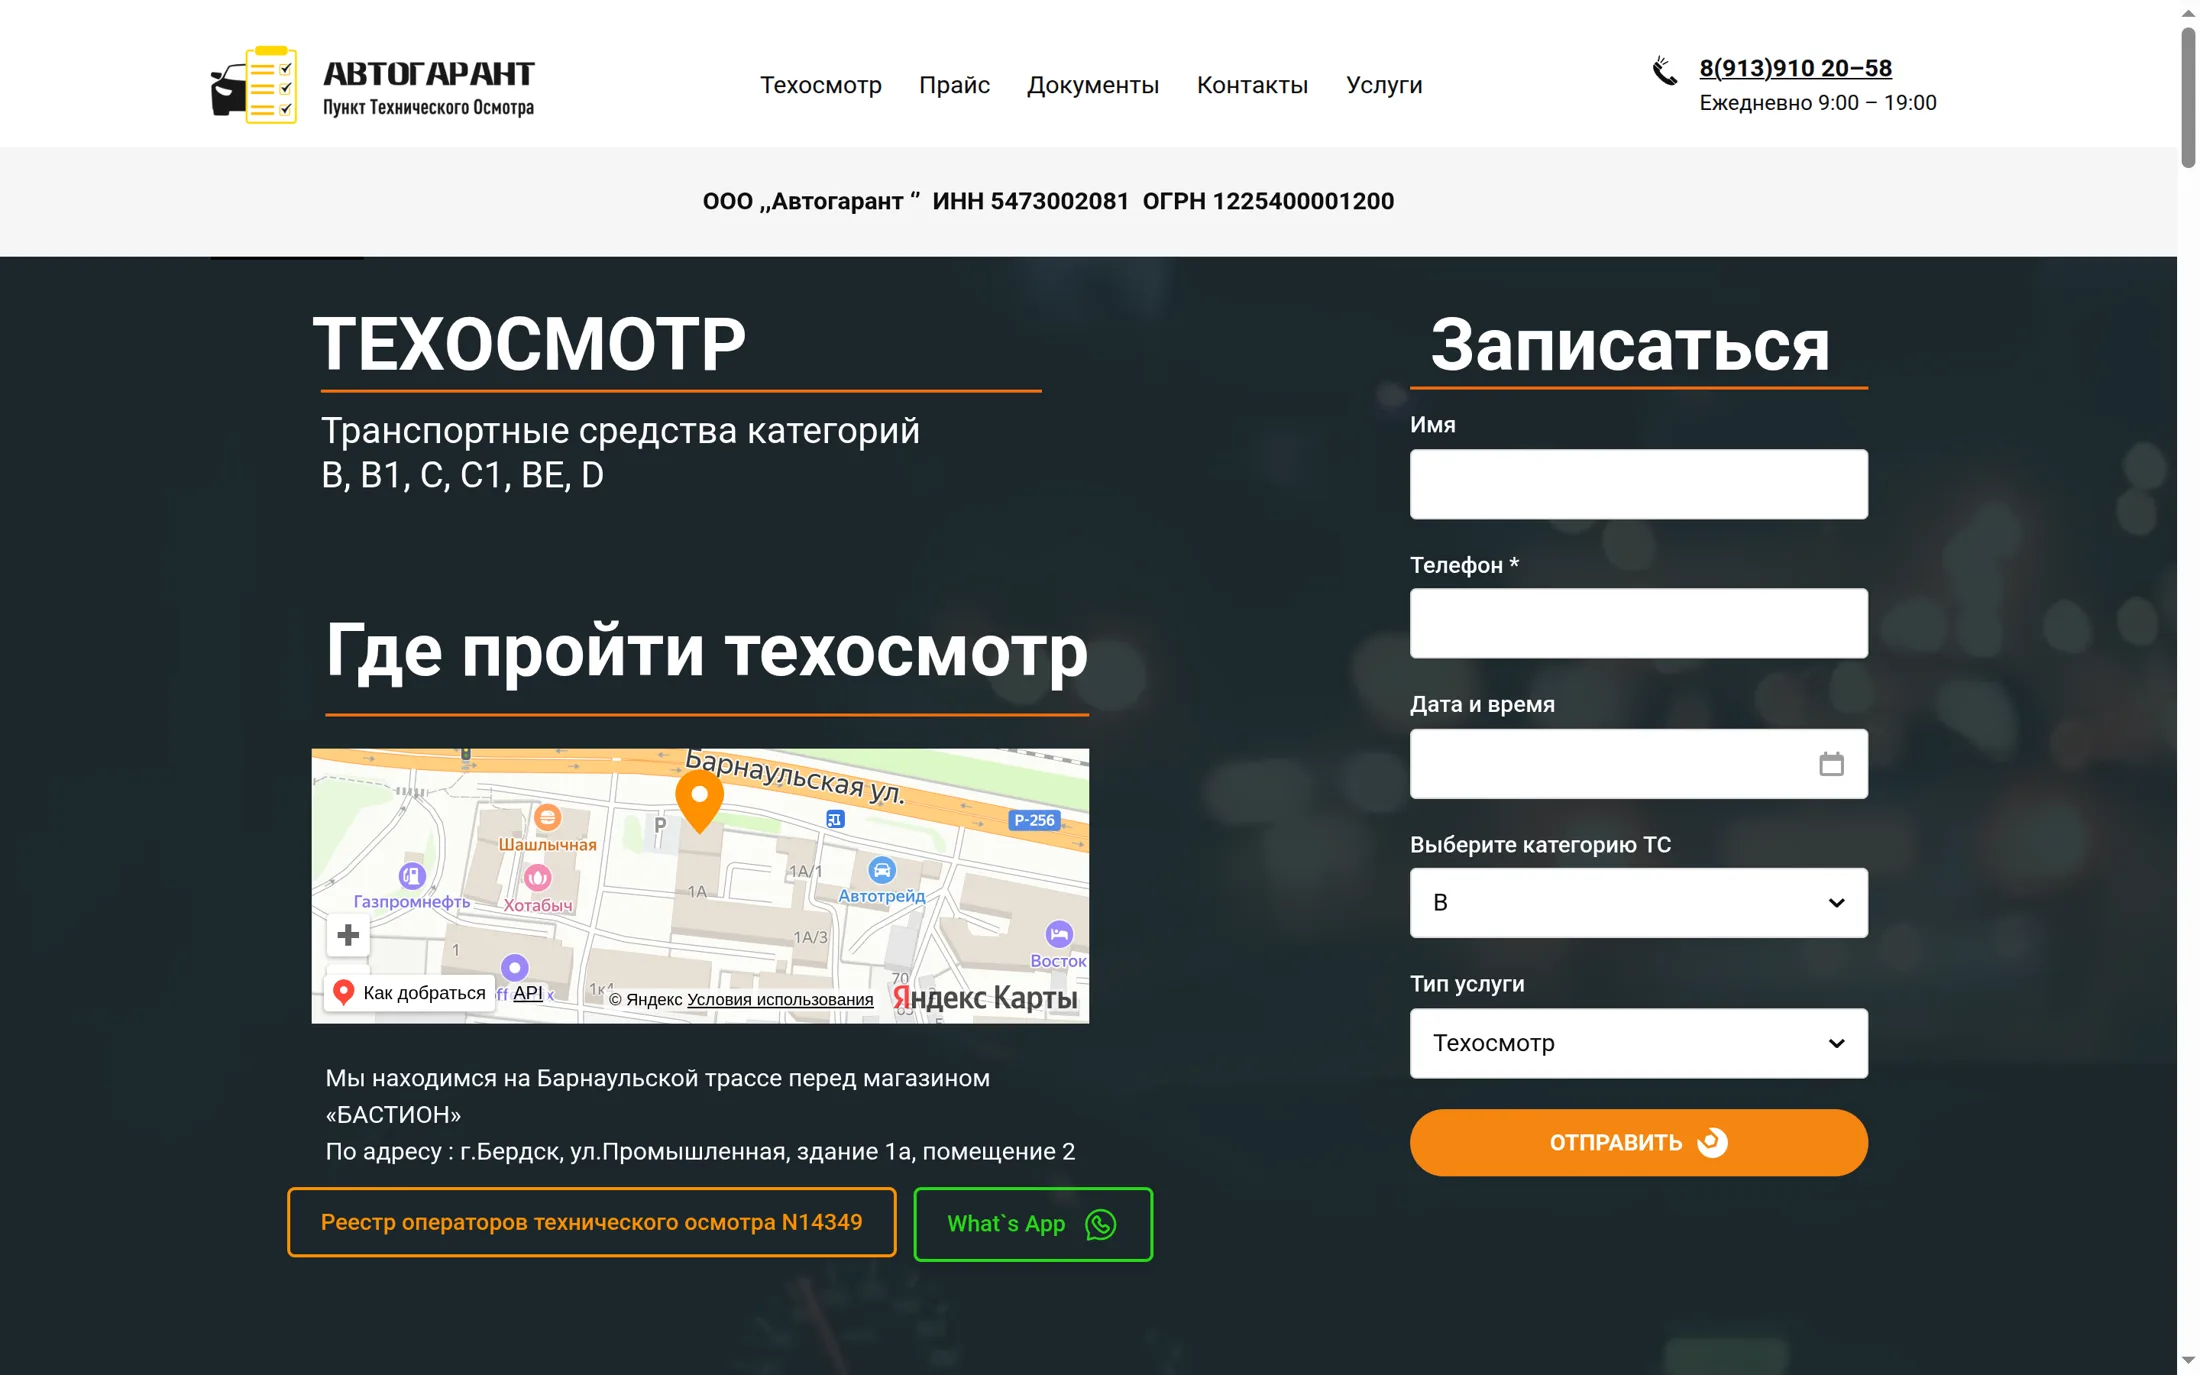The width and height of the screenshot is (2200, 1375).
Task: Open Реестр операторов технического осмотра N14349
Action: click(591, 1222)
